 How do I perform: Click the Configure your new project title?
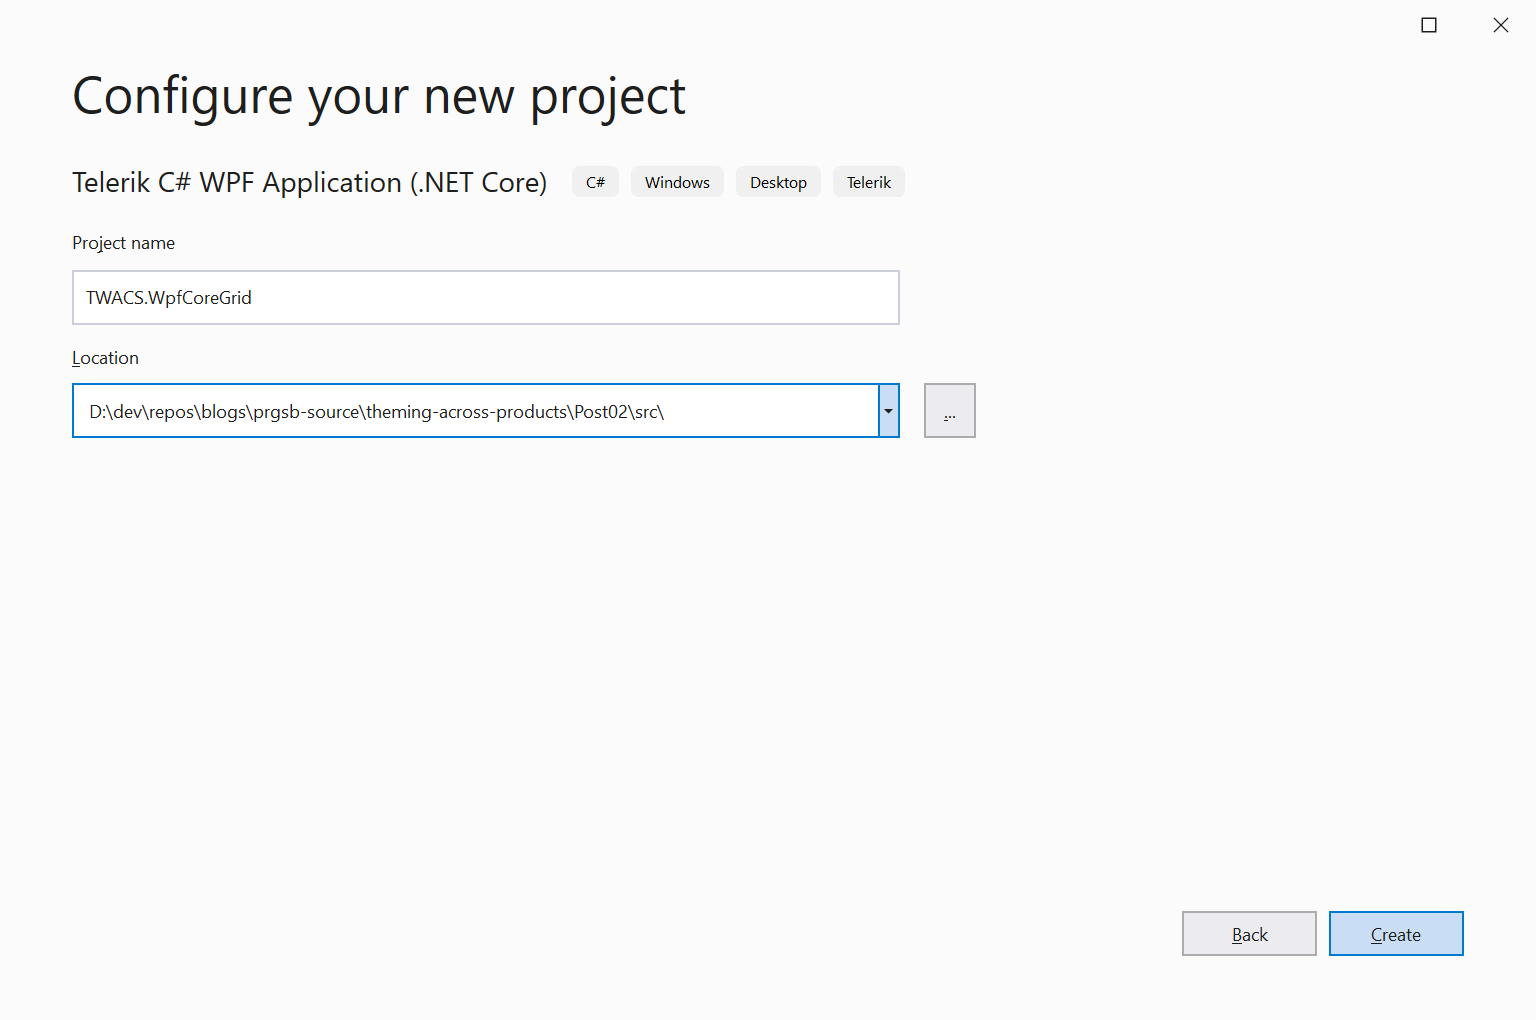coord(378,95)
